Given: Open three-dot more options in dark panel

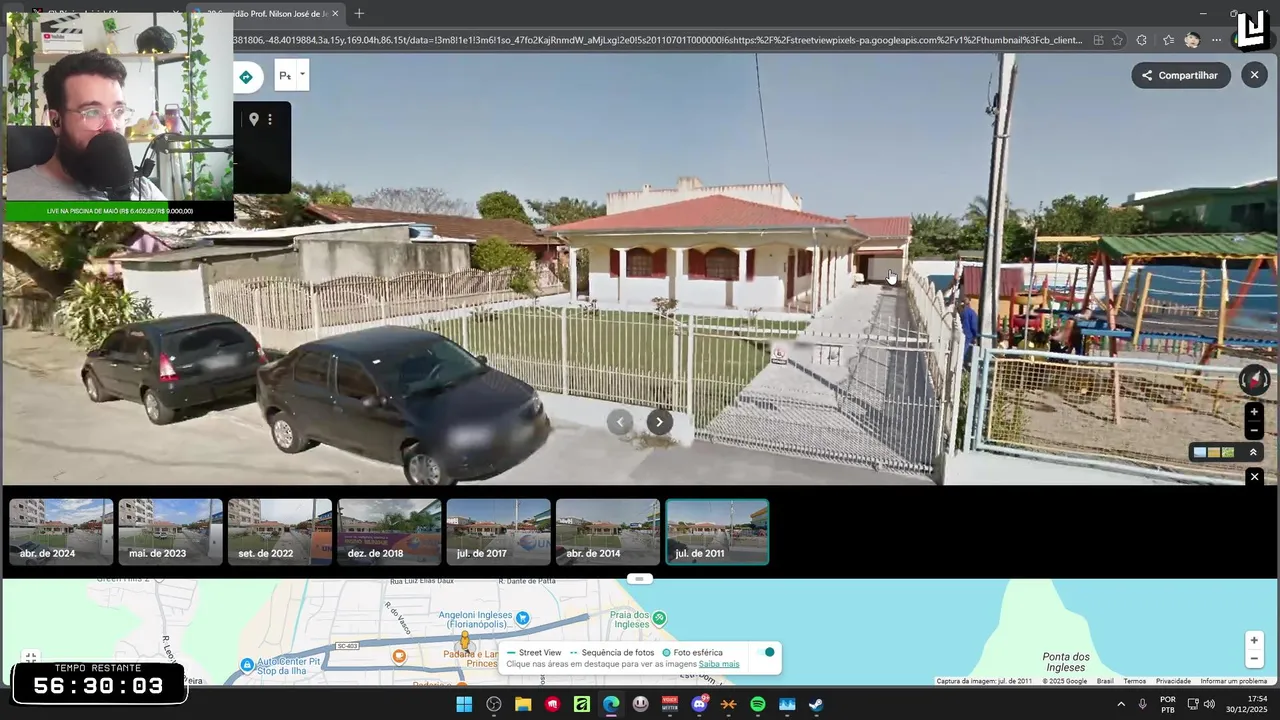Looking at the screenshot, I should (x=270, y=119).
